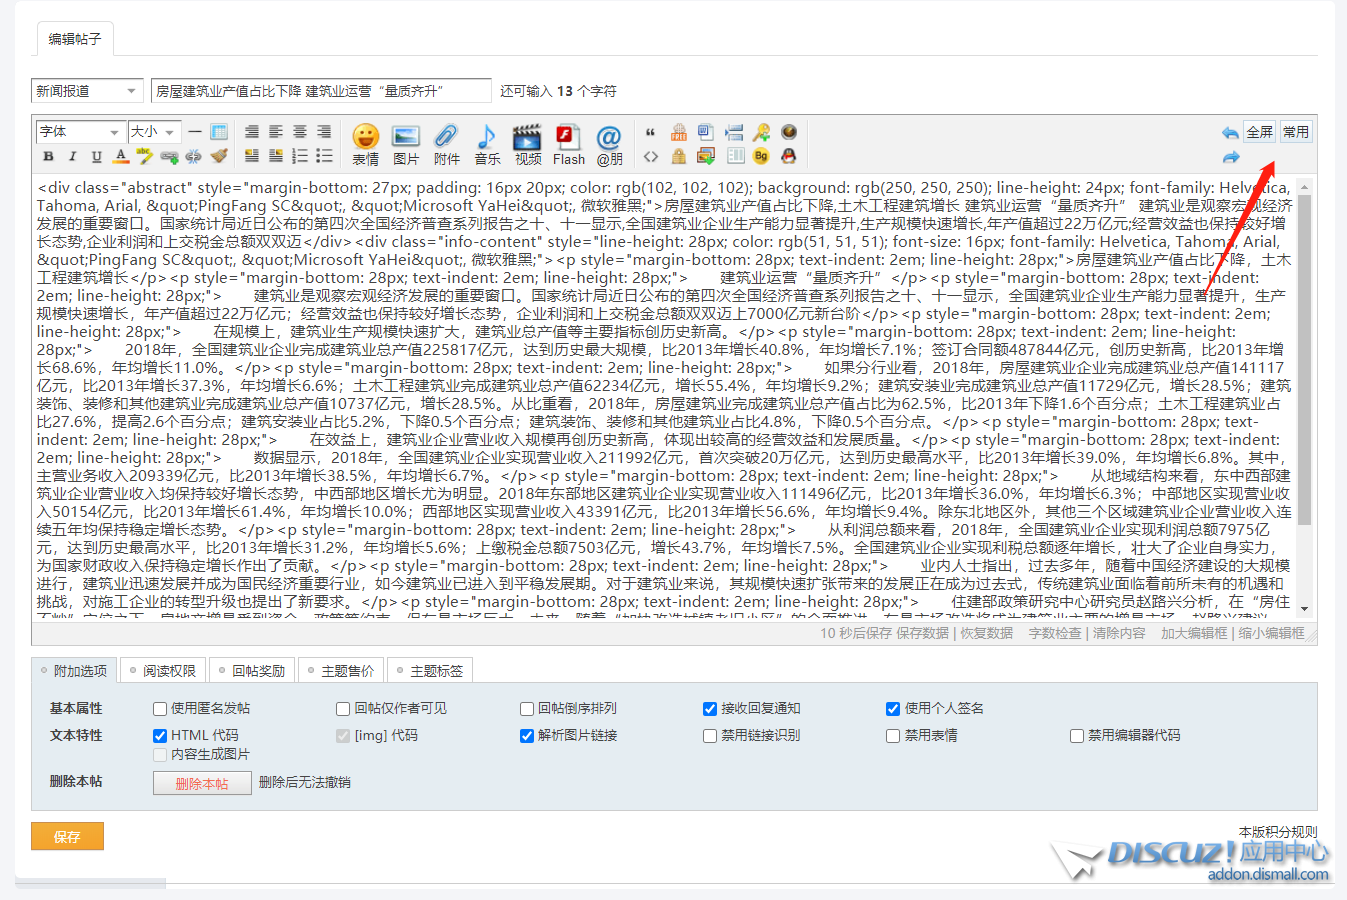Open the 主题标签 tab

[x=429, y=671]
